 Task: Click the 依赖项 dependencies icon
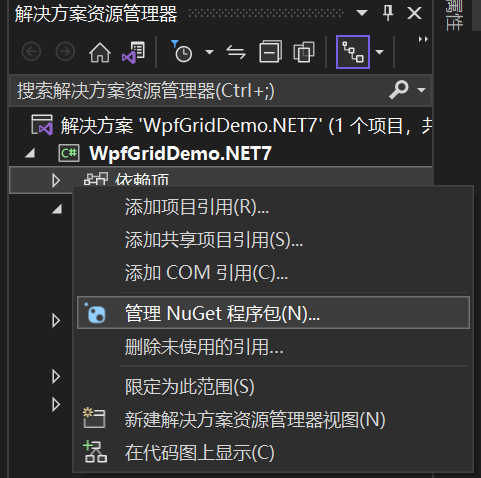point(96,179)
